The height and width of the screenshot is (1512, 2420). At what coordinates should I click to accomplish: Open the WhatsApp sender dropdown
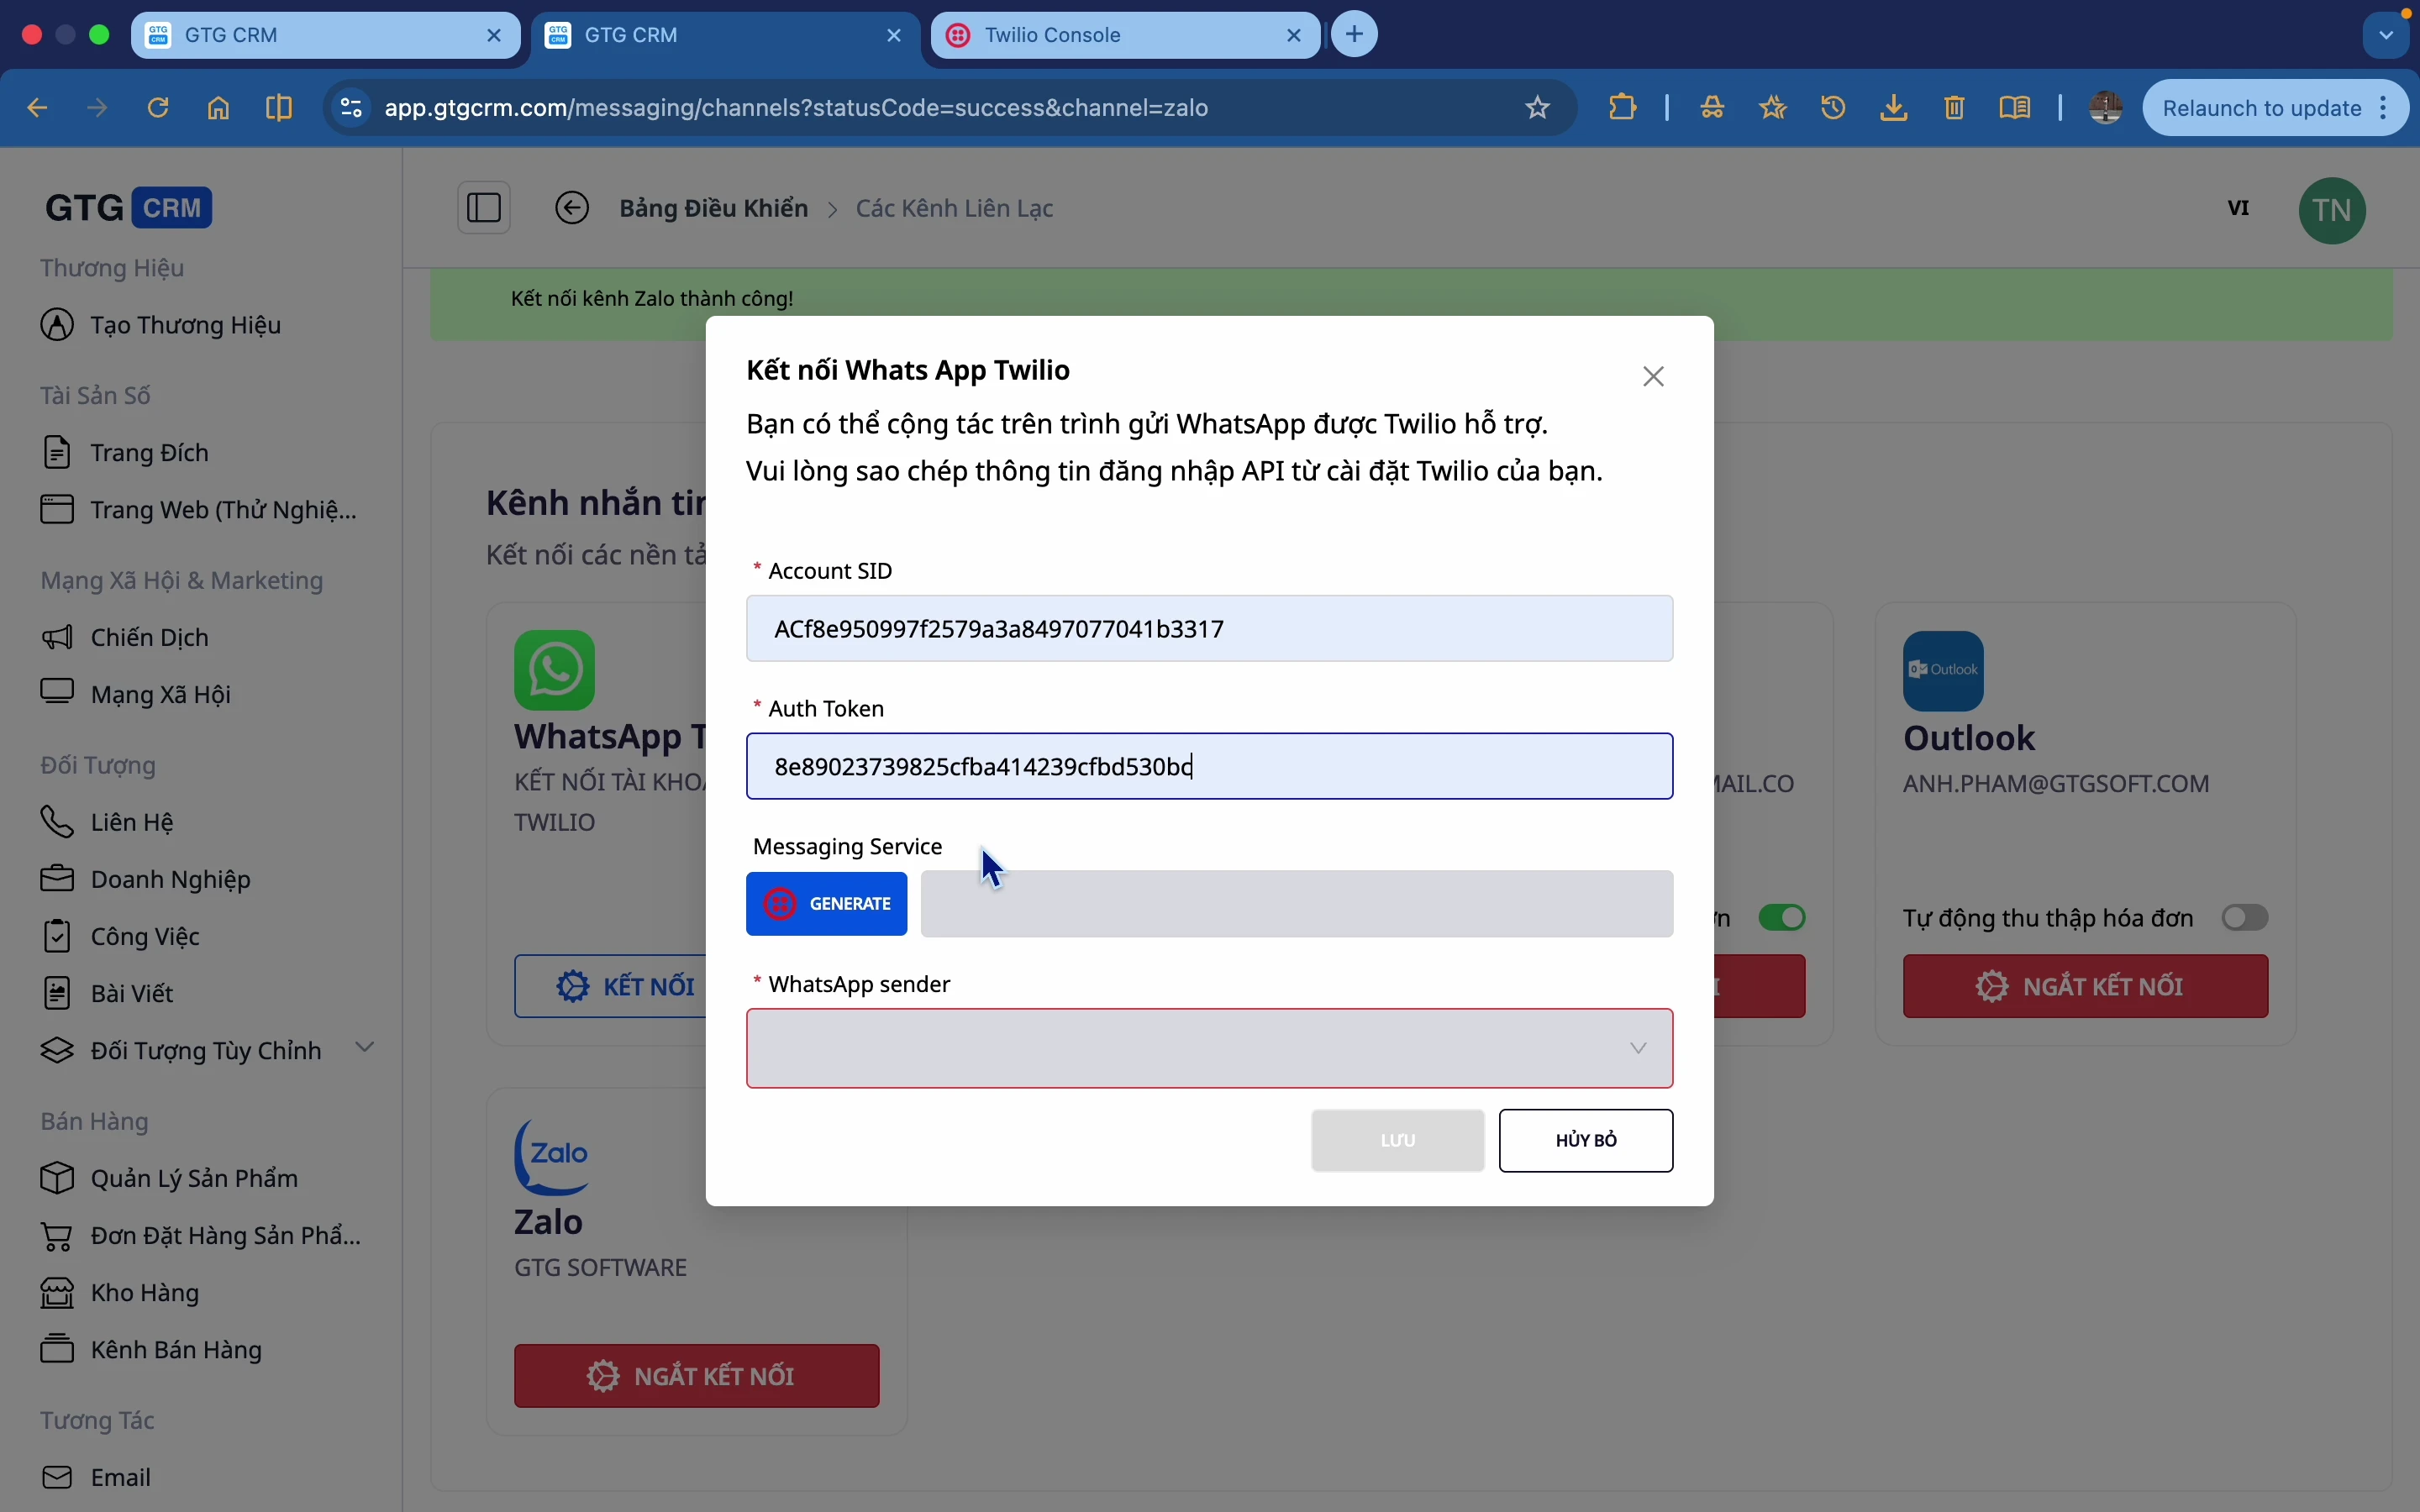tap(1209, 1048)
